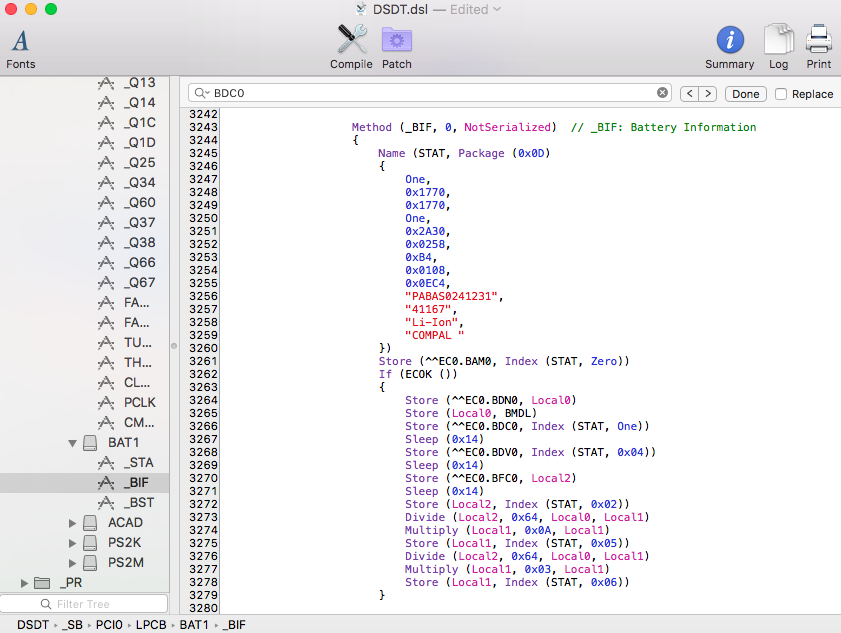Open the Log viewer
The image size is (841, 633).
[x=778, y=47]
